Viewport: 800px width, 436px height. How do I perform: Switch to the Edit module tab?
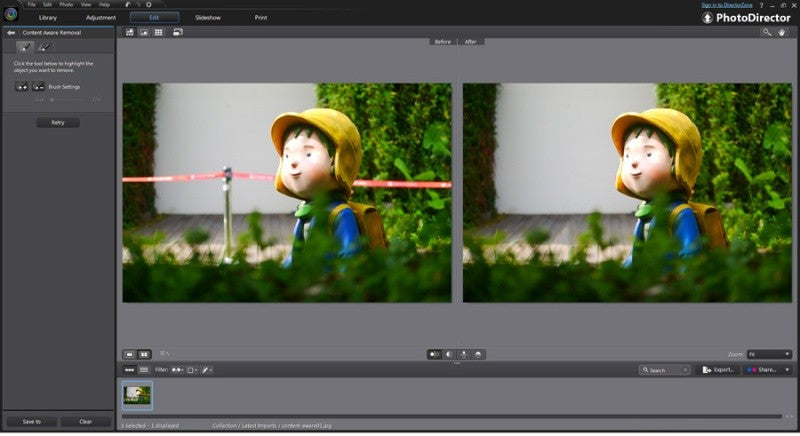coord(155,18)
